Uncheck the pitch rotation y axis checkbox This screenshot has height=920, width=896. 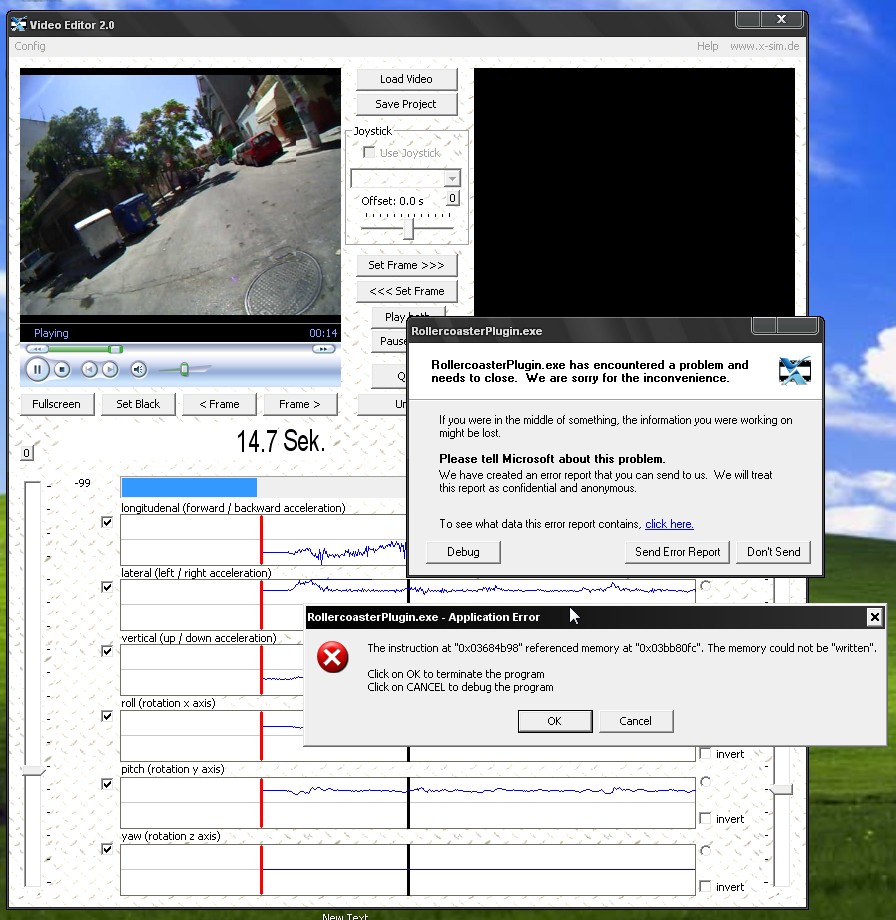(x=107, y=784)
